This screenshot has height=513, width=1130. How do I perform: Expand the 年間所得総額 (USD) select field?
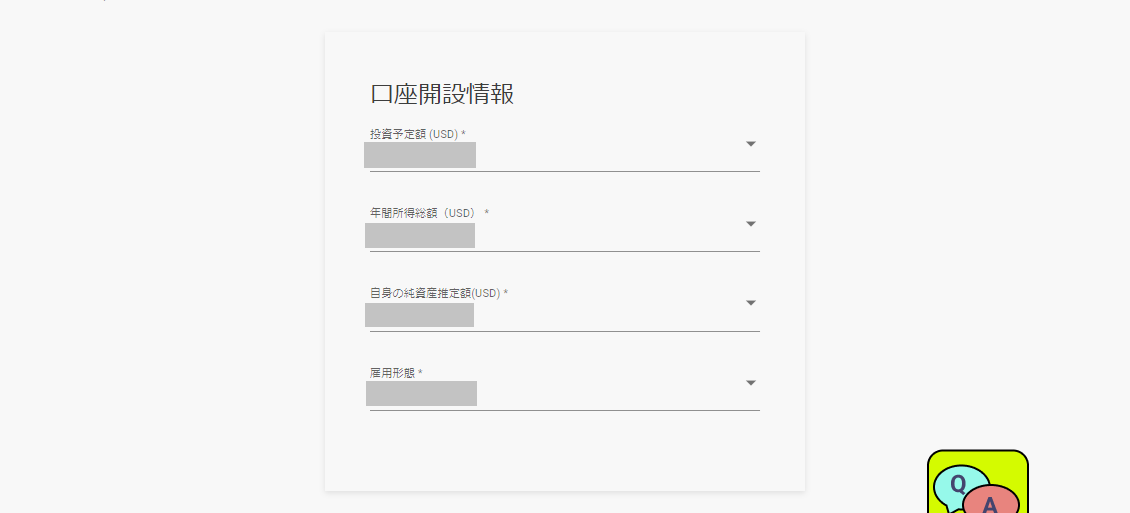[x=565, y=229]
